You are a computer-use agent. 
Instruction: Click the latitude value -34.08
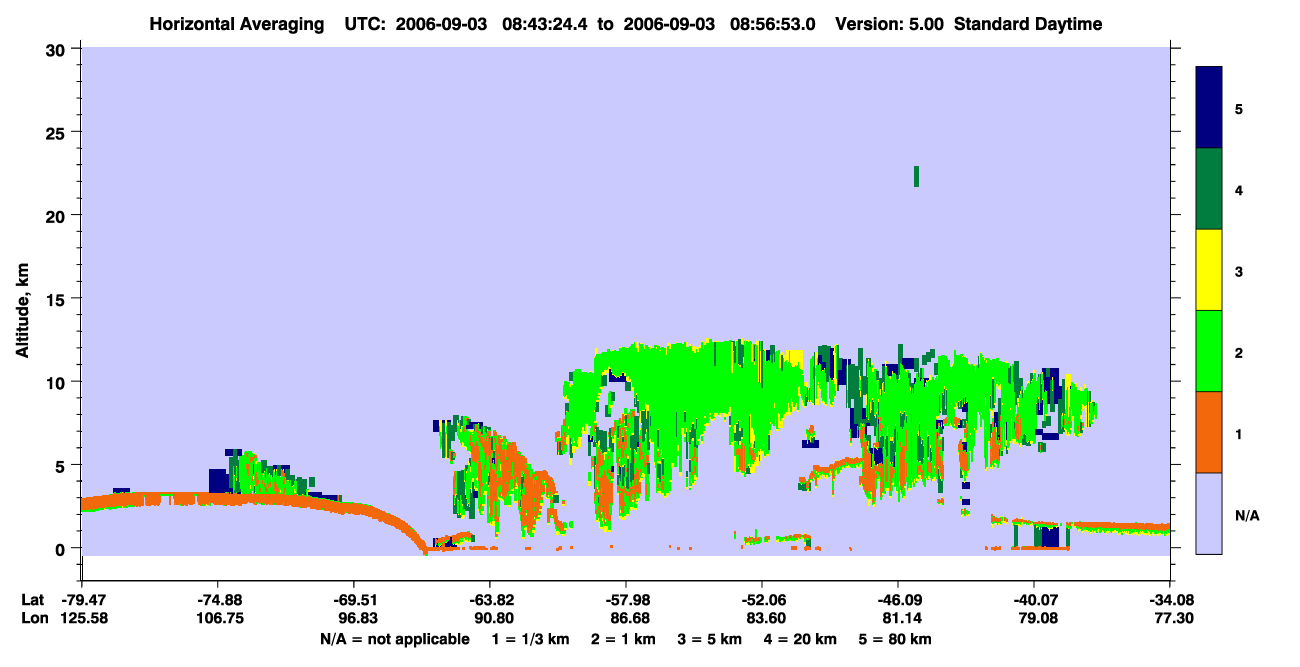tap(1170, 600)
